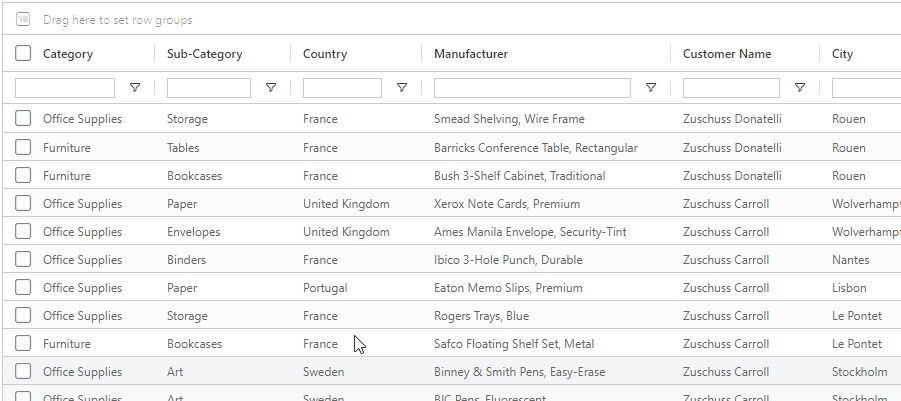
Task: Select the Barricks Conference Table row checkbox
Action: coord(23,147)
